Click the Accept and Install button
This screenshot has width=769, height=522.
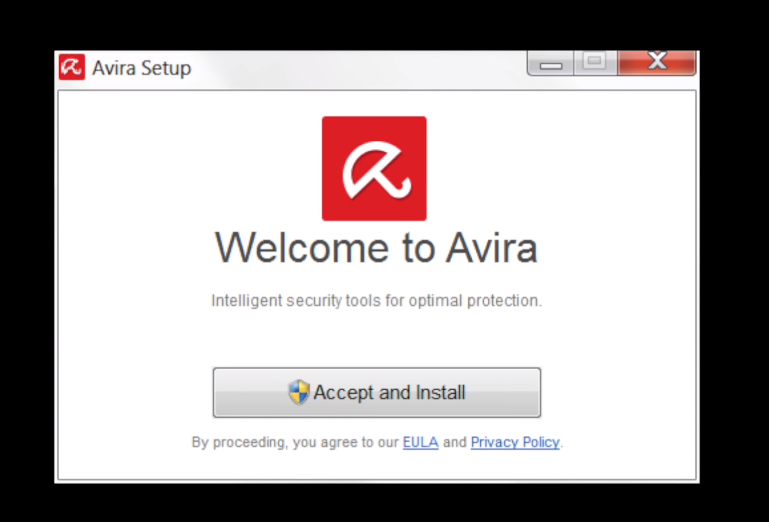click(377, 392)
